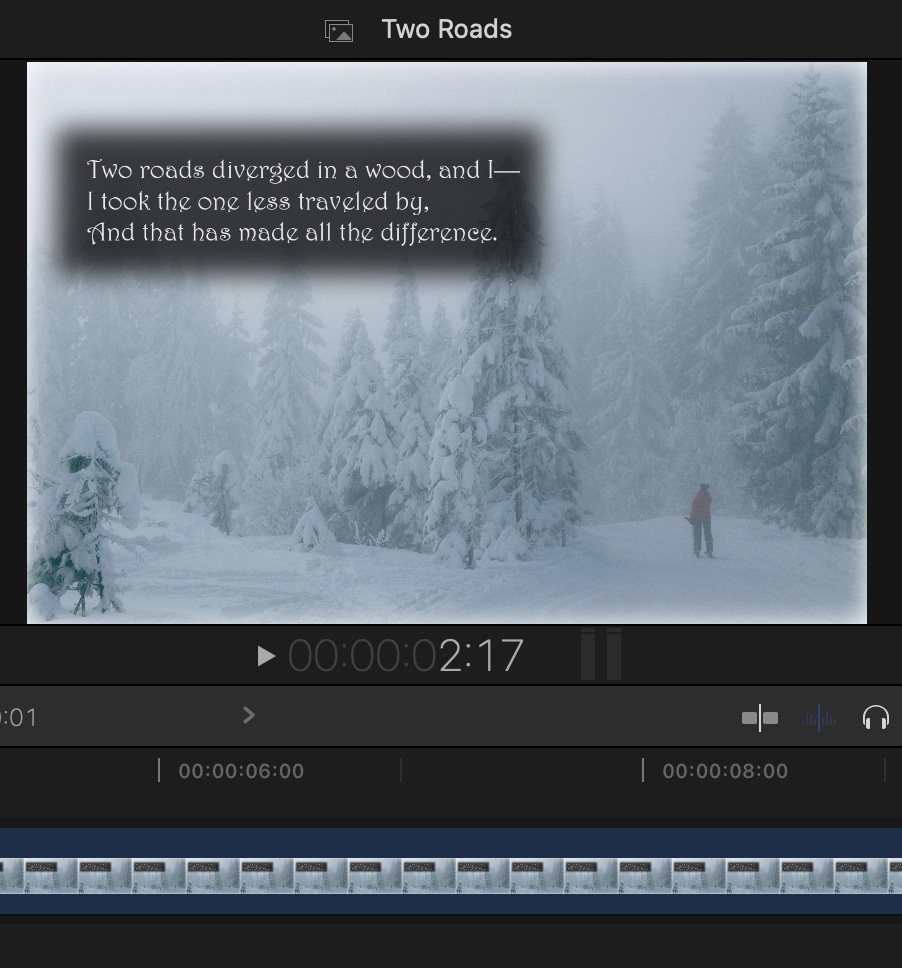Click the play button beside the timecode
Screen dimensions: 902x968
(x=265, y=656)
